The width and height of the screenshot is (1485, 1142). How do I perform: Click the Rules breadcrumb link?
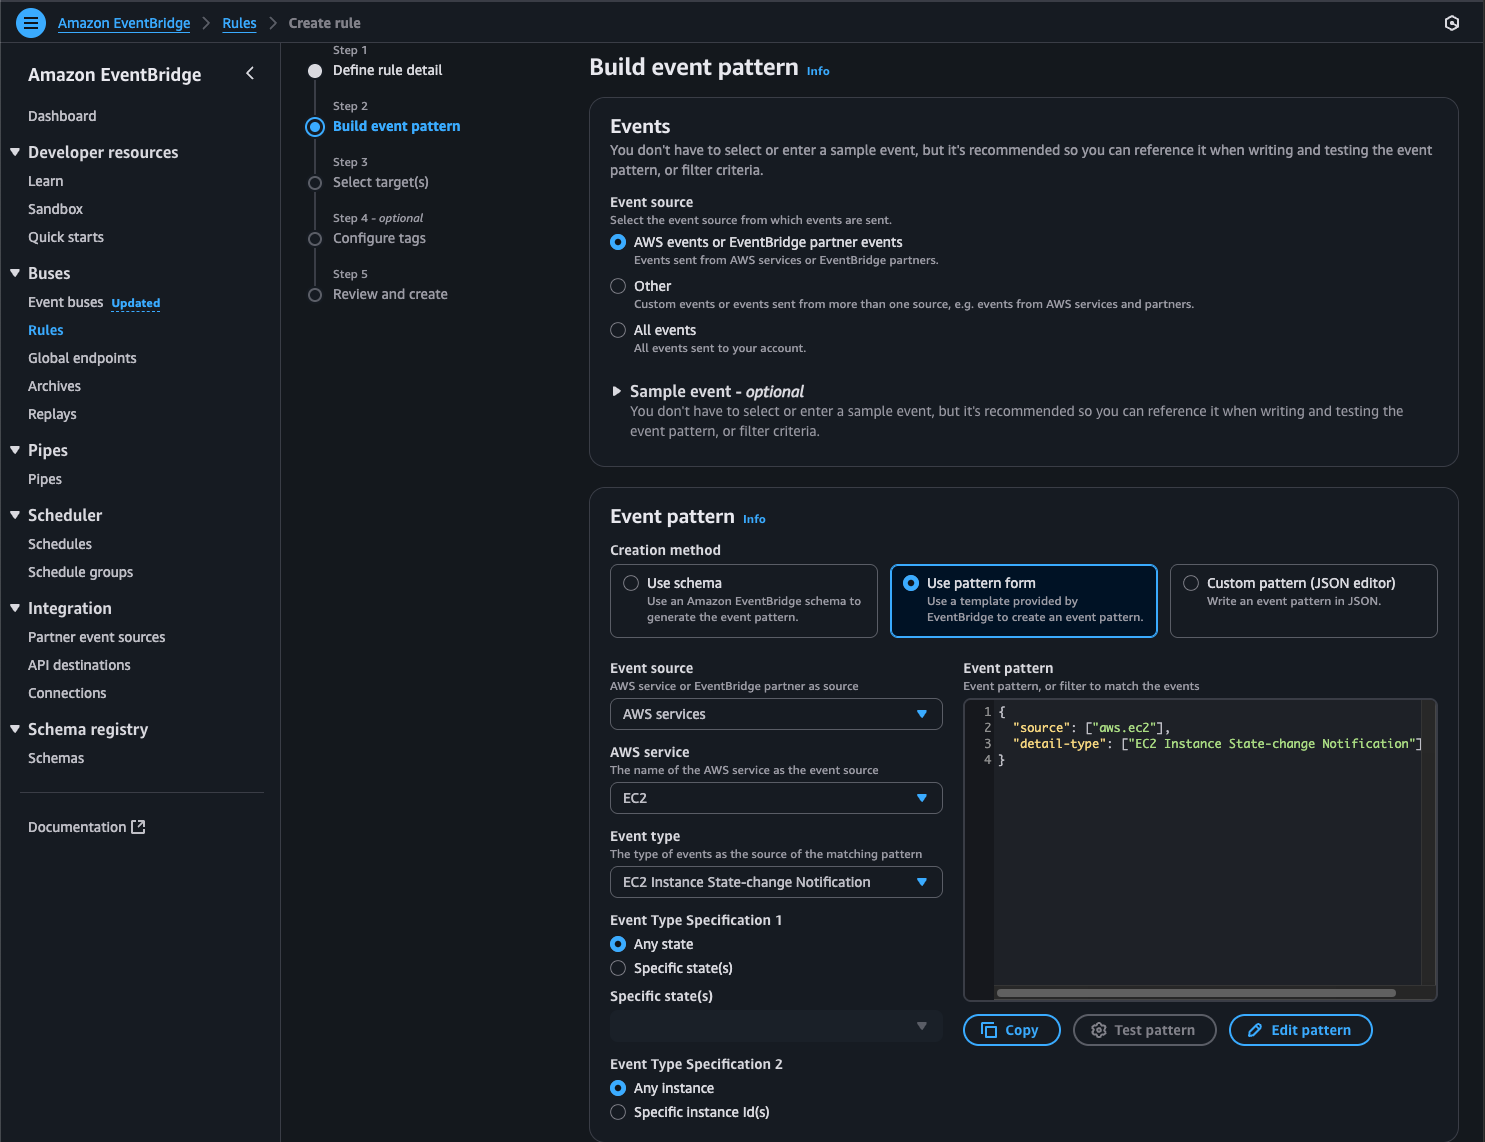pyautogui.click(x=239, y=23)
